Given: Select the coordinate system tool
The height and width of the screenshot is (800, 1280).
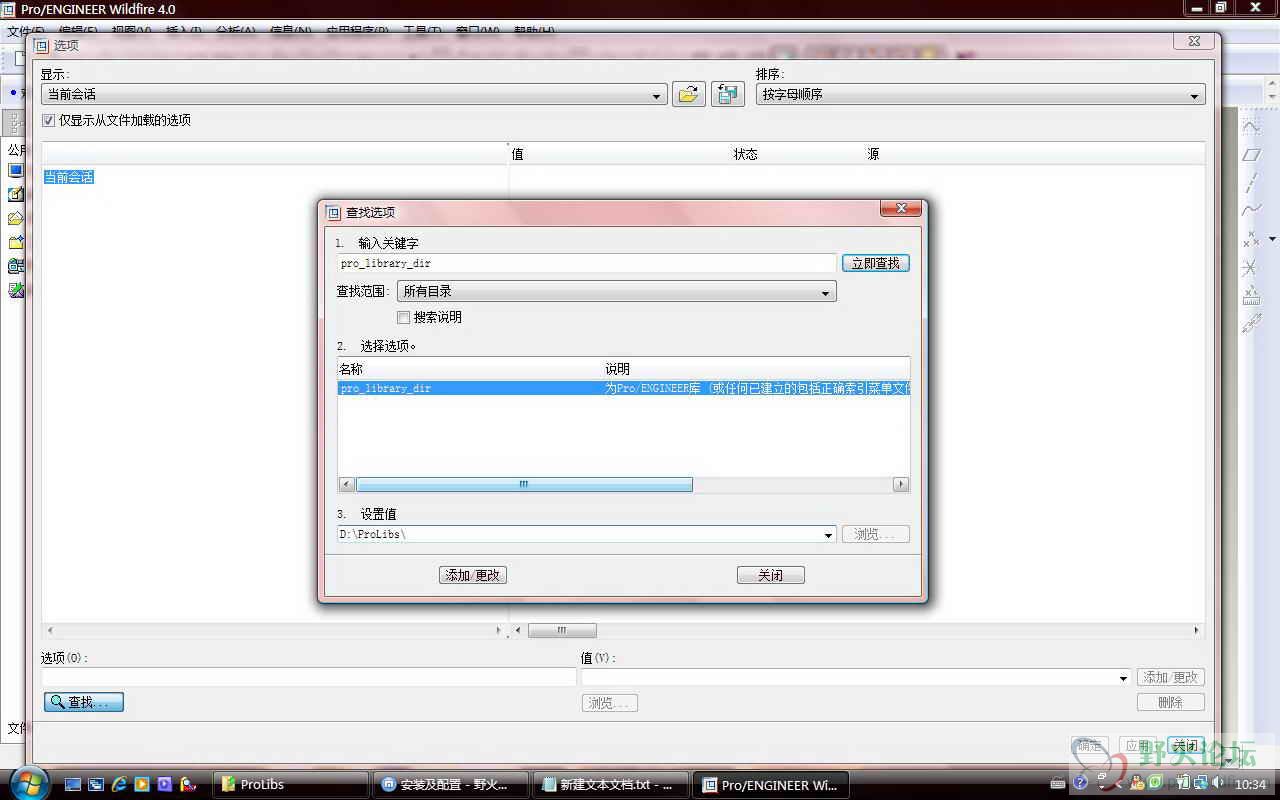Looking at the screenshot, I should pos(1251,268).
